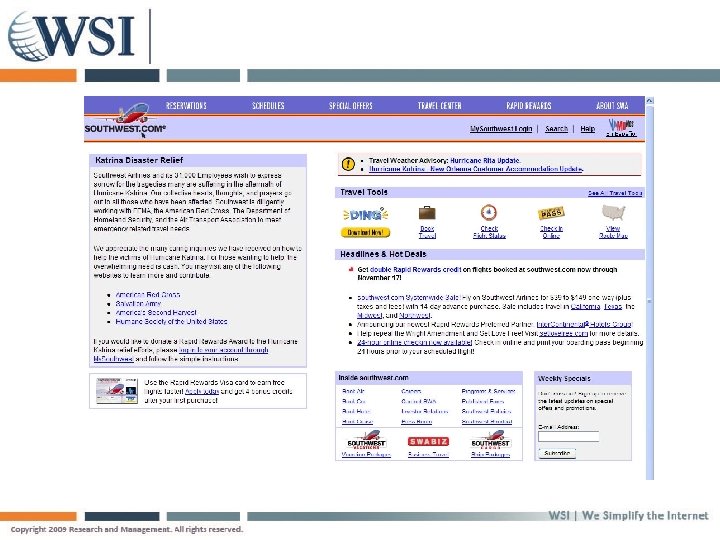Screen dimensions: 720x540
Task: Click the Business Travel link under SWABIZ
Action: 428,455
